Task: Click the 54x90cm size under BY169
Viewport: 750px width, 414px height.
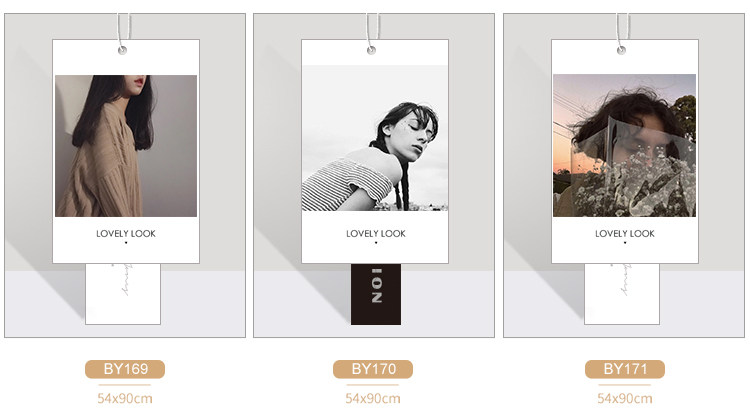Action: 125,398
